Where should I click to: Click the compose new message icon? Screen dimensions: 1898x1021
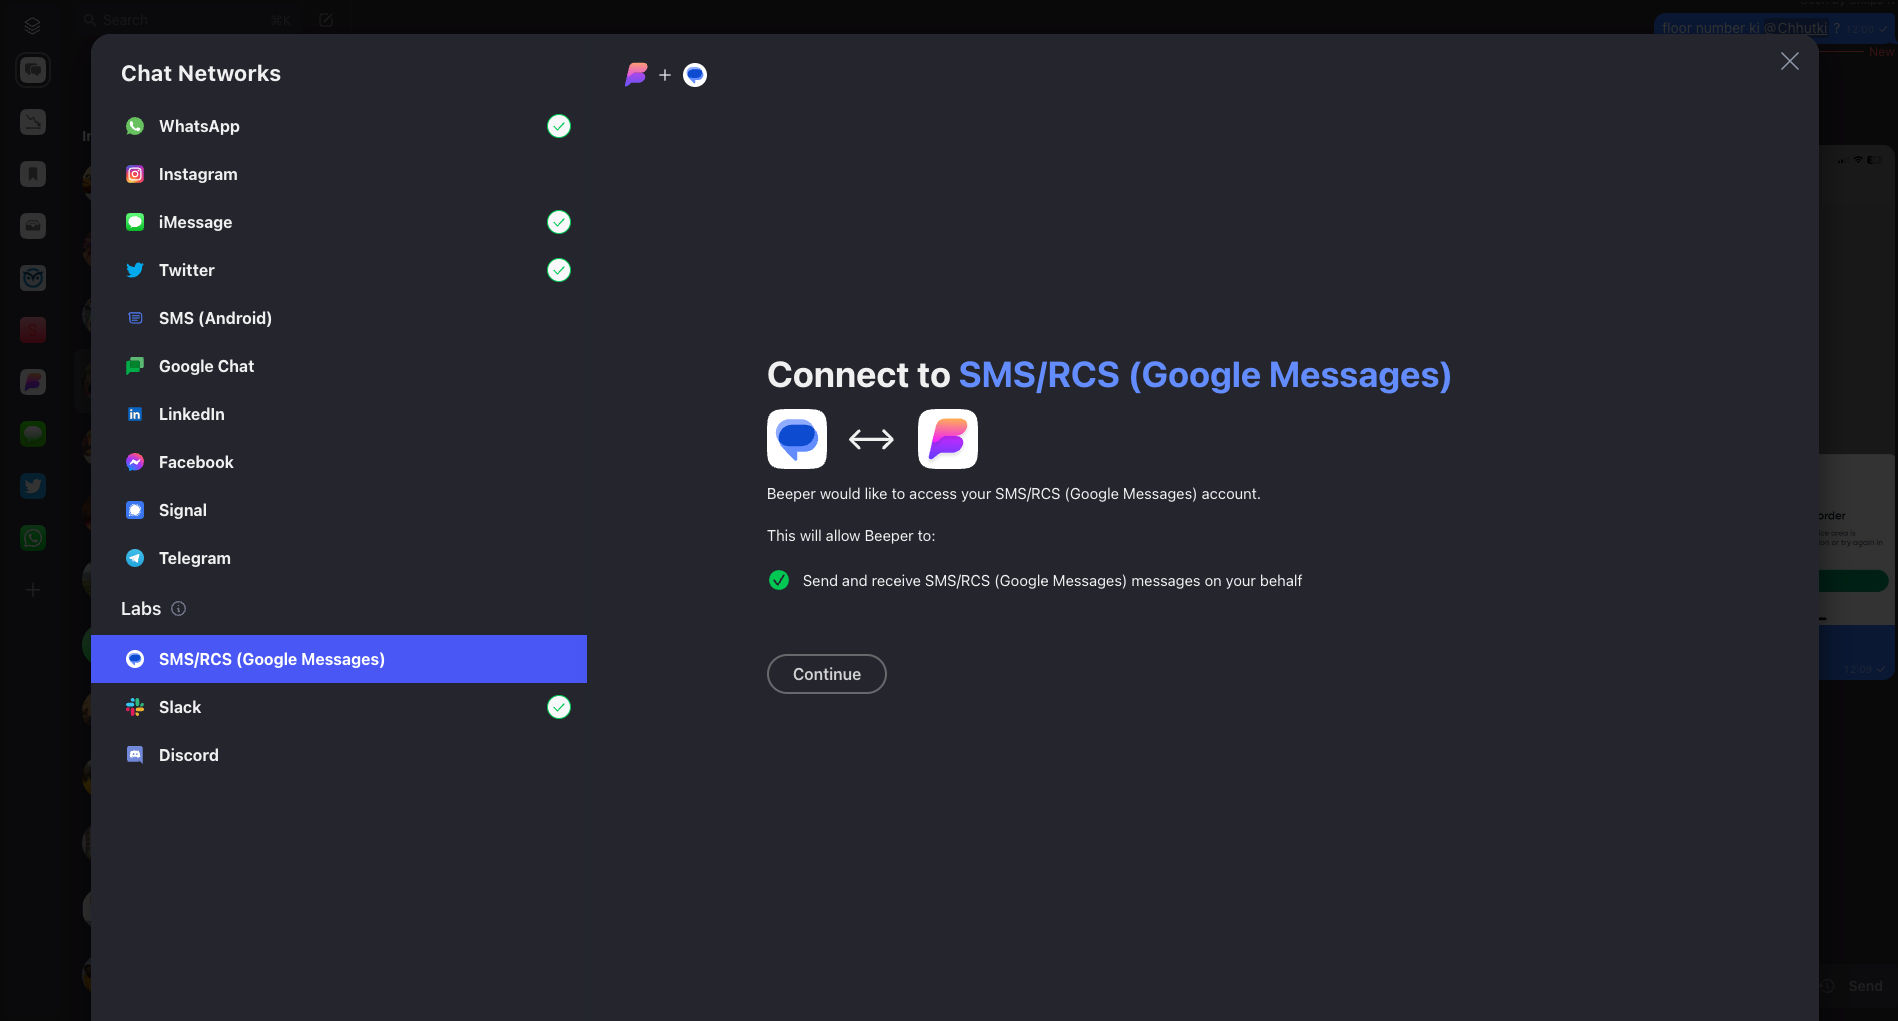326,20
